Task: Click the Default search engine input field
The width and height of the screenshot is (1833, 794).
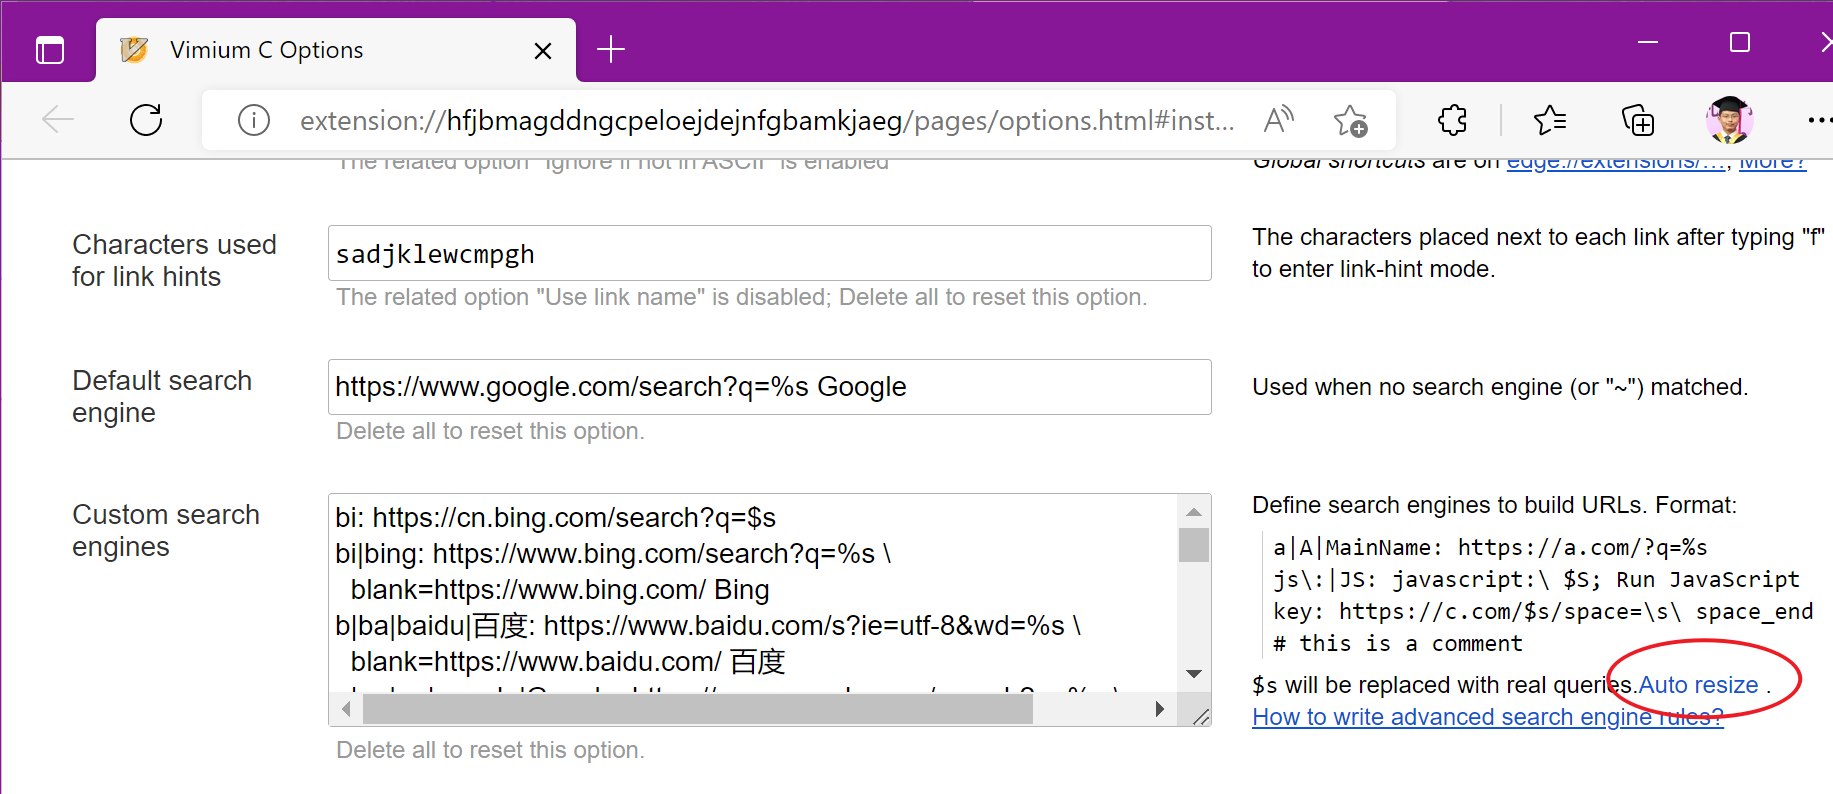Action: coord(769,387)
